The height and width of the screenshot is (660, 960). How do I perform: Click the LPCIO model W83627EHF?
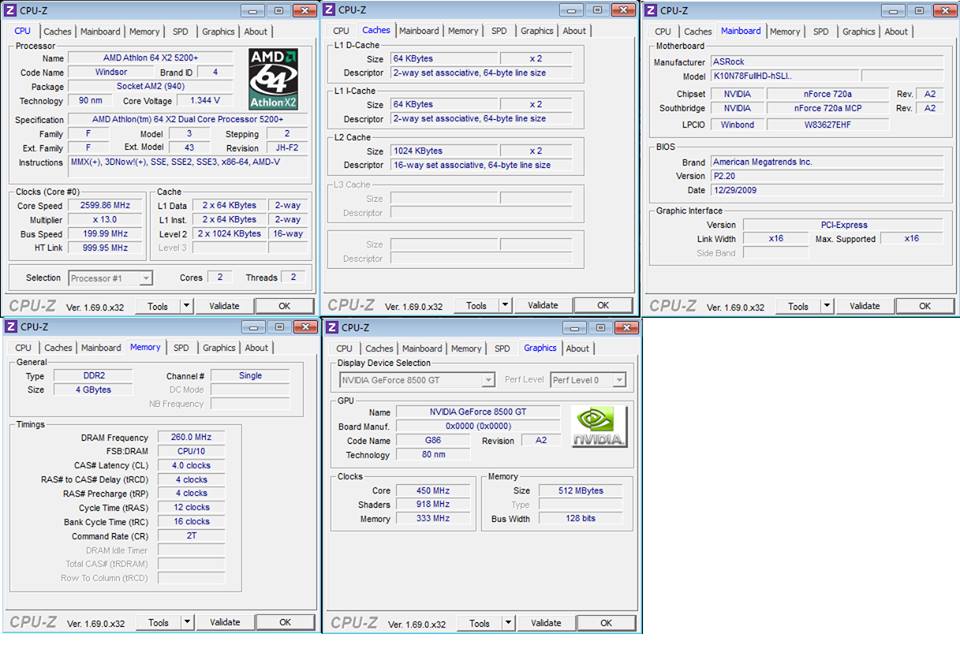(x=828, y=124)
